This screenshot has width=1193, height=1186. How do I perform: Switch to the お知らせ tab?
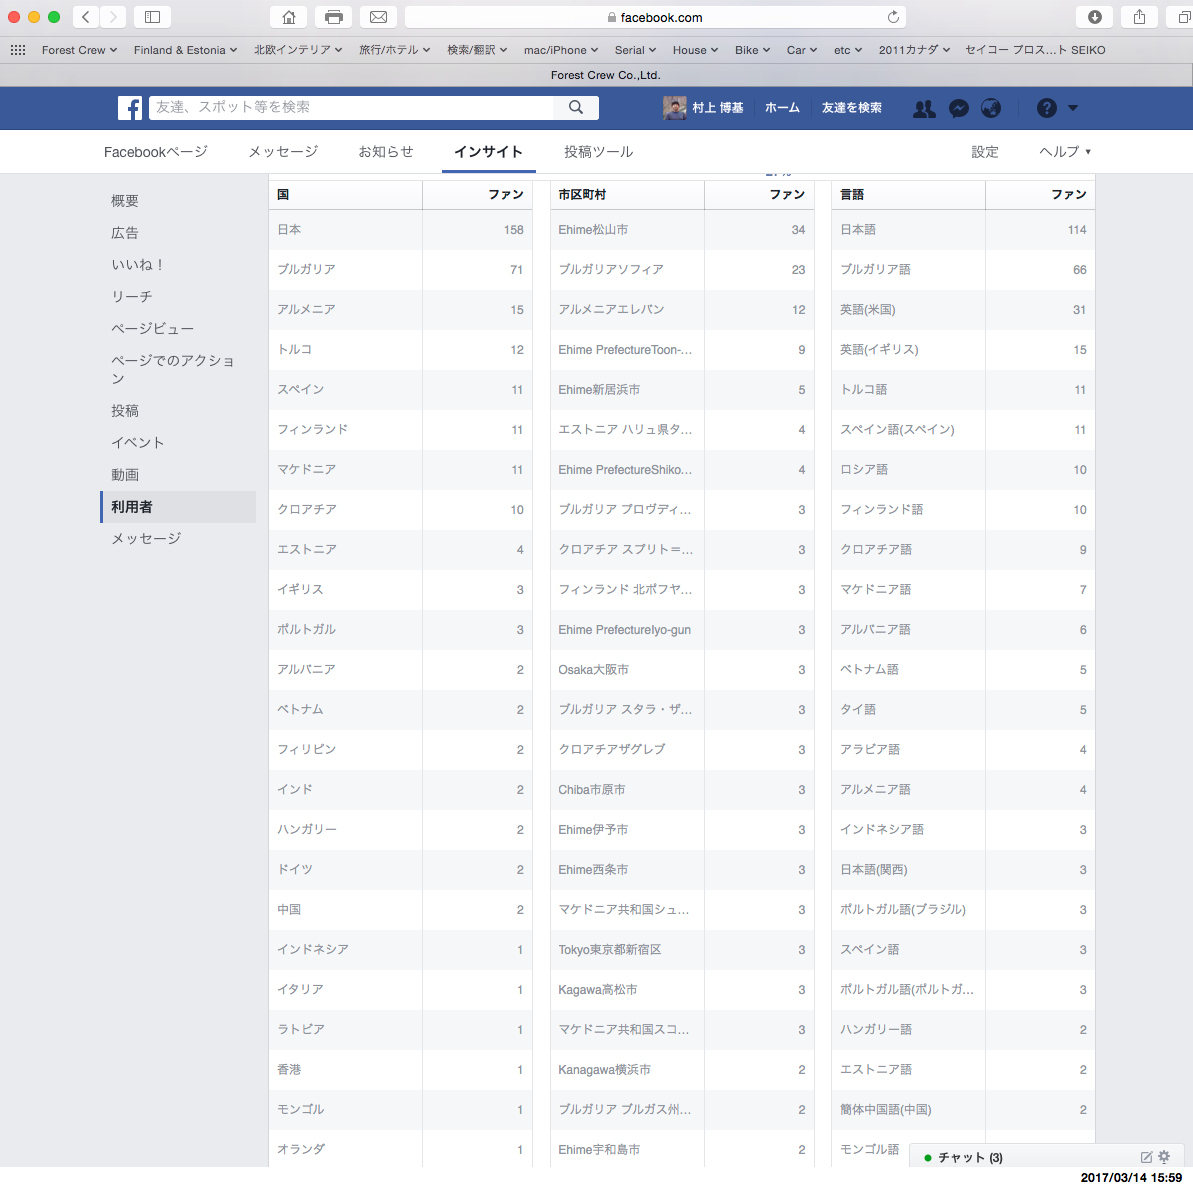point(386,152)
